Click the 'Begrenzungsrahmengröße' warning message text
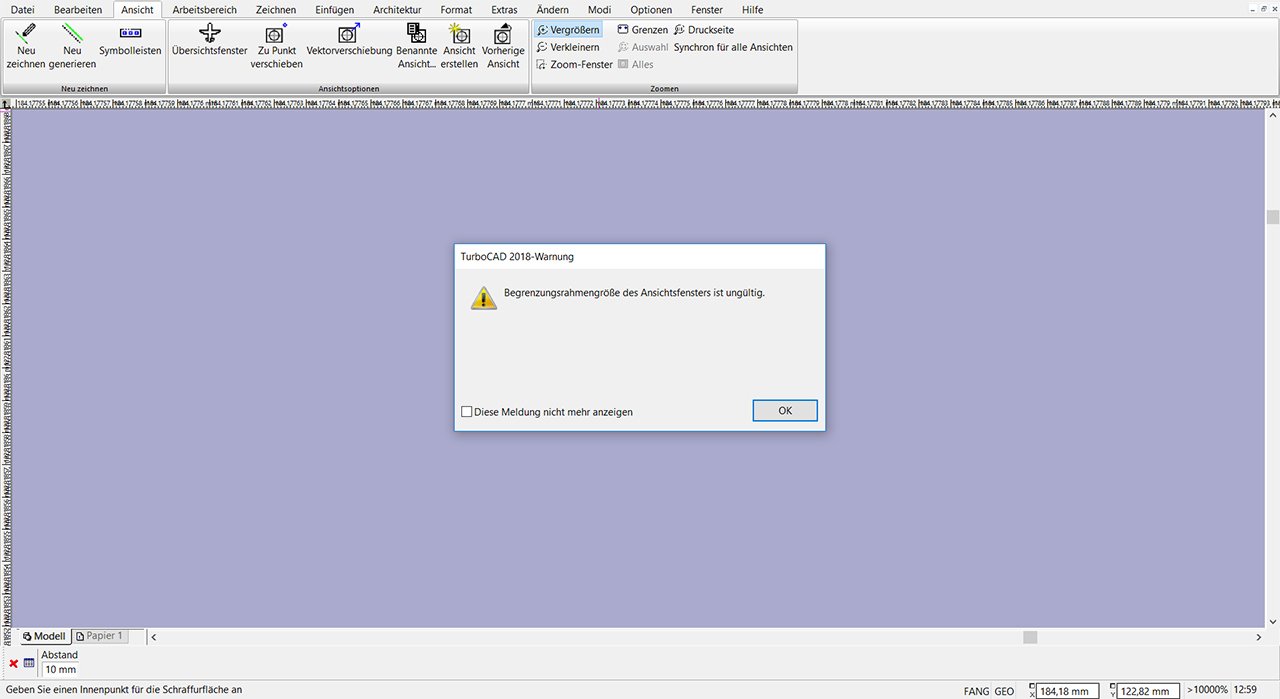Screen dimensions: 1280x699 point(635,293)
